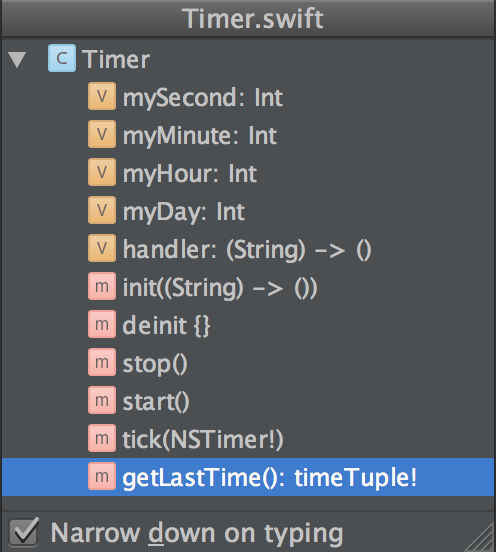Click the method icon beside stop()
The image size is (496, 552).
(102, 362)
